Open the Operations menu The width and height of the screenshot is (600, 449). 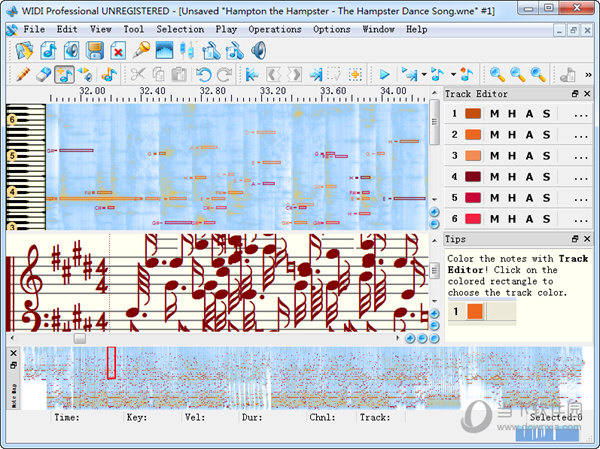[x=275, y=29]
